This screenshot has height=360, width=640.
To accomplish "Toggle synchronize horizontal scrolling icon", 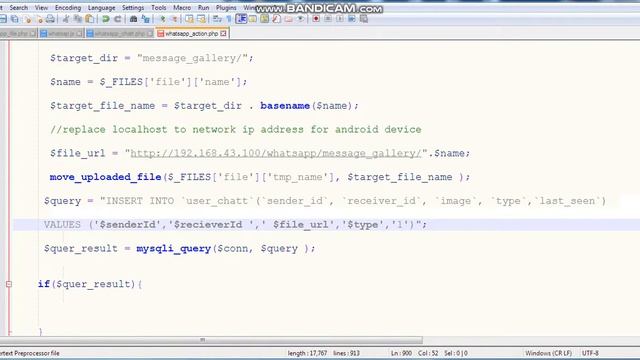I will [x=201, y=19].
